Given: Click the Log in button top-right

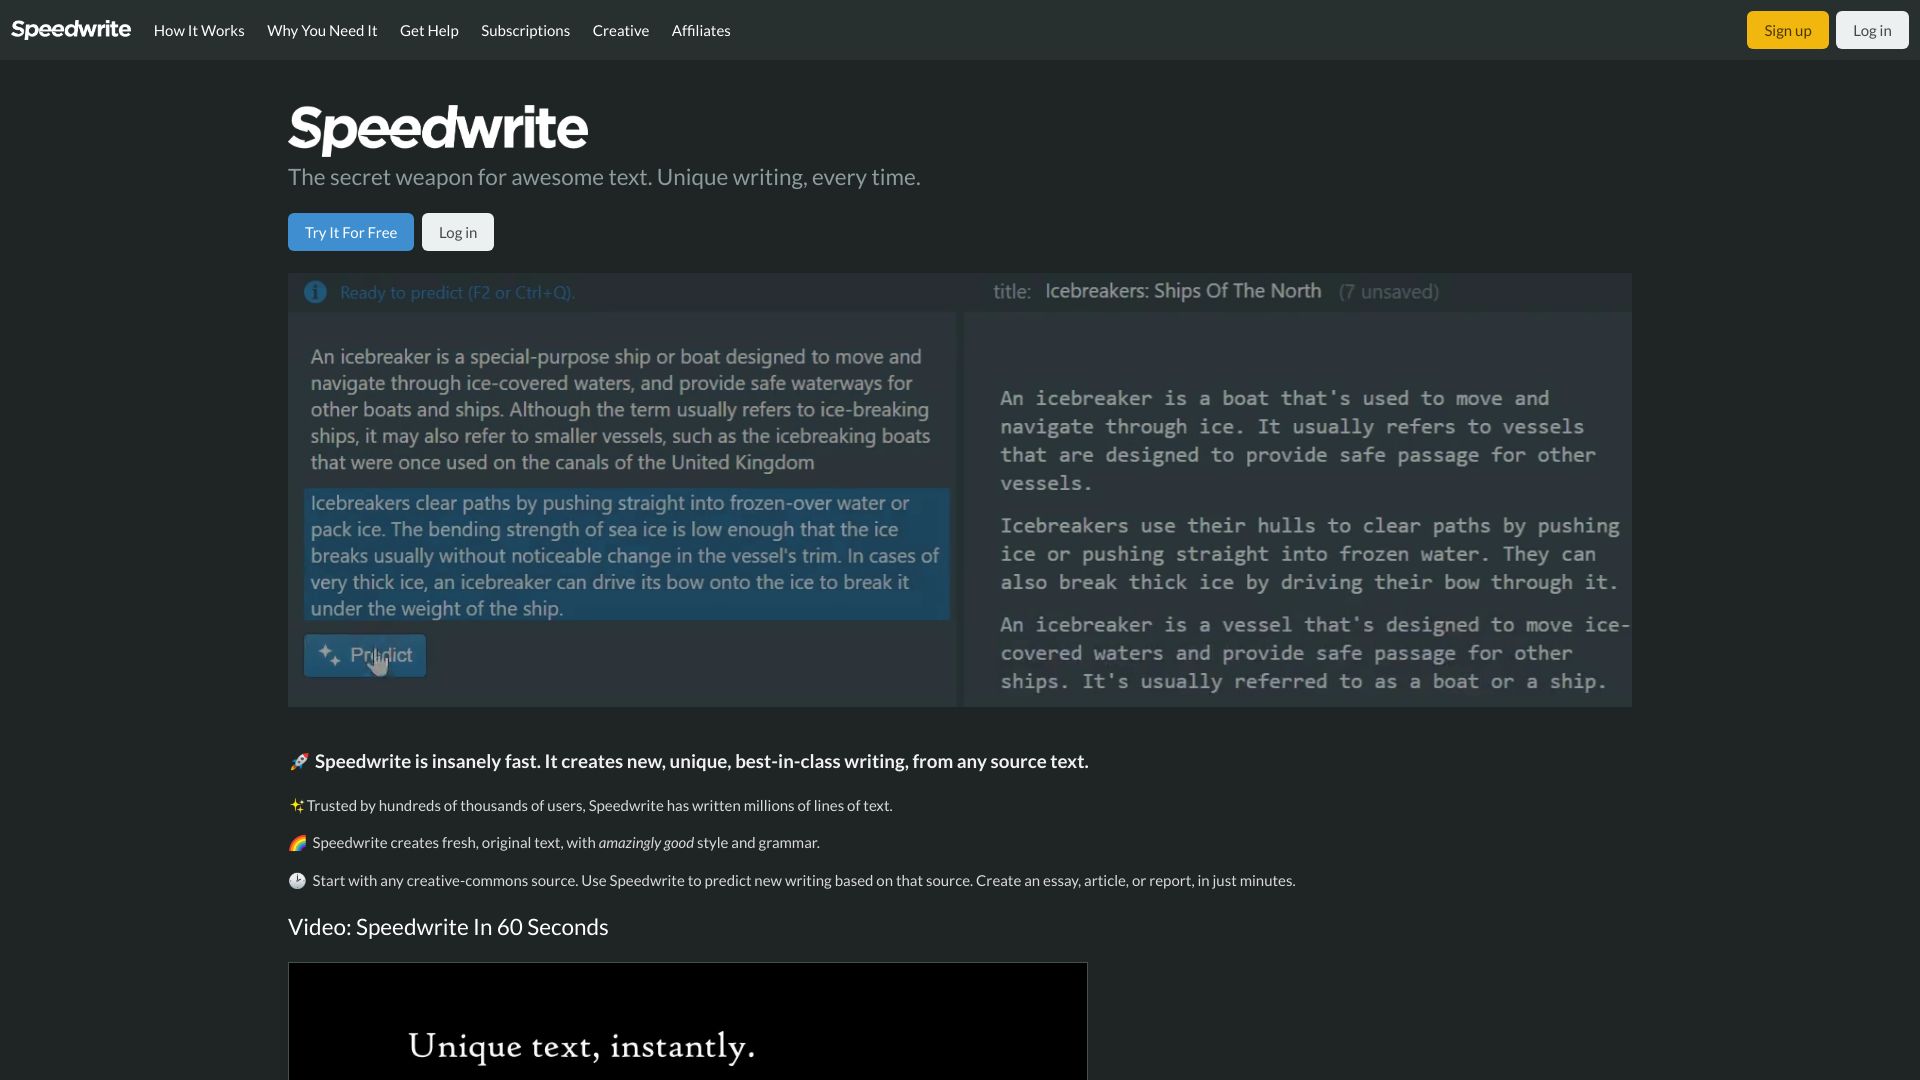Looking at the screenshot, I should pos(1873,29).
